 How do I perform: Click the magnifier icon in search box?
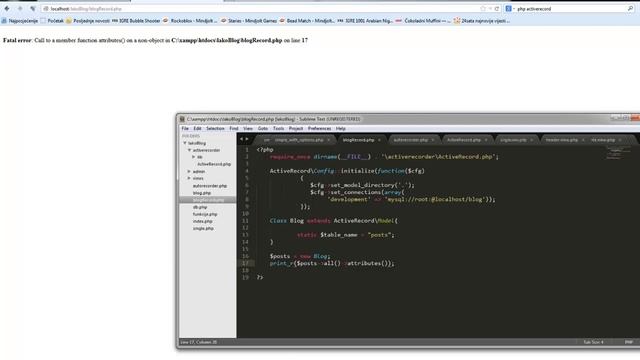630,9
